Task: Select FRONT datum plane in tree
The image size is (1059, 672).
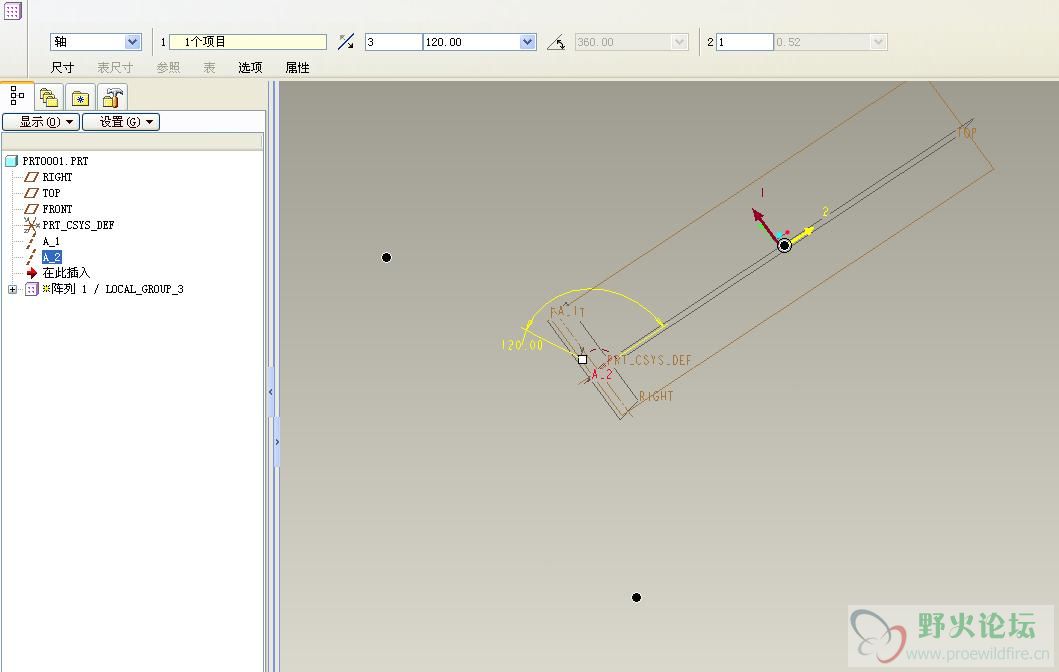Action: pos(57,209)
